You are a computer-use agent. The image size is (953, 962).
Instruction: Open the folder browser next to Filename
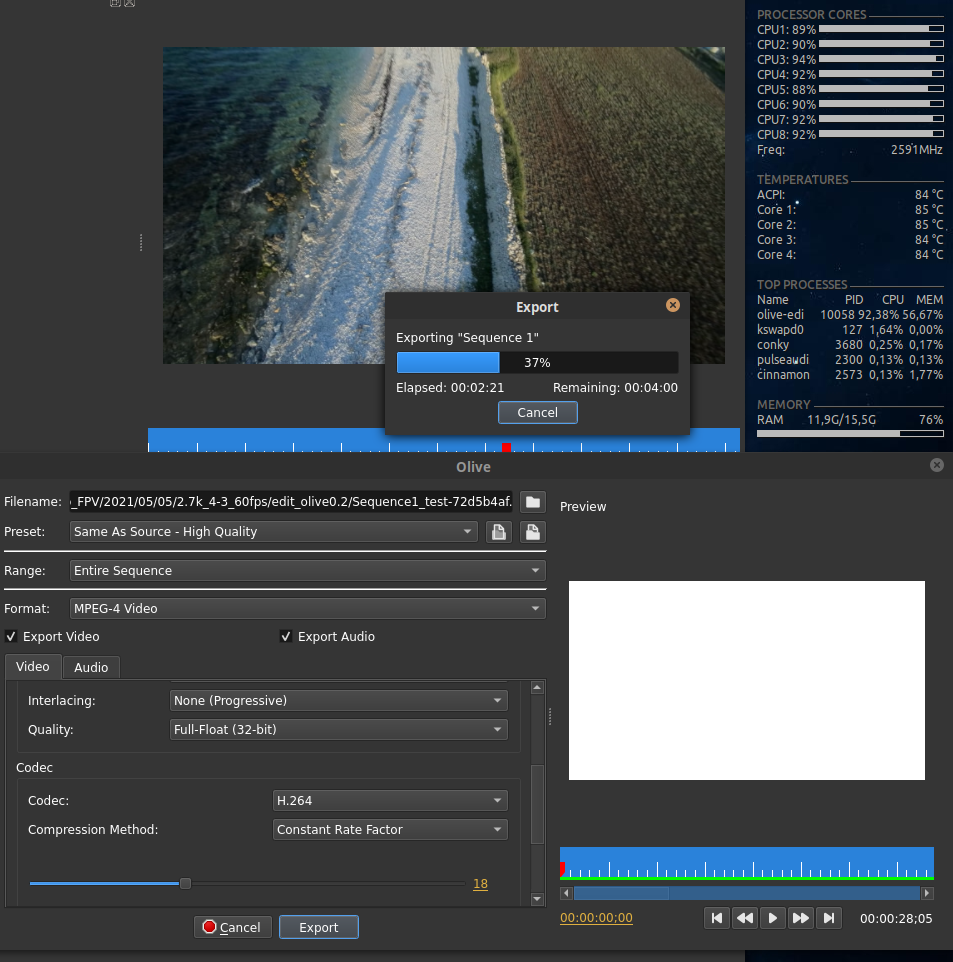[x=532, y=502]
